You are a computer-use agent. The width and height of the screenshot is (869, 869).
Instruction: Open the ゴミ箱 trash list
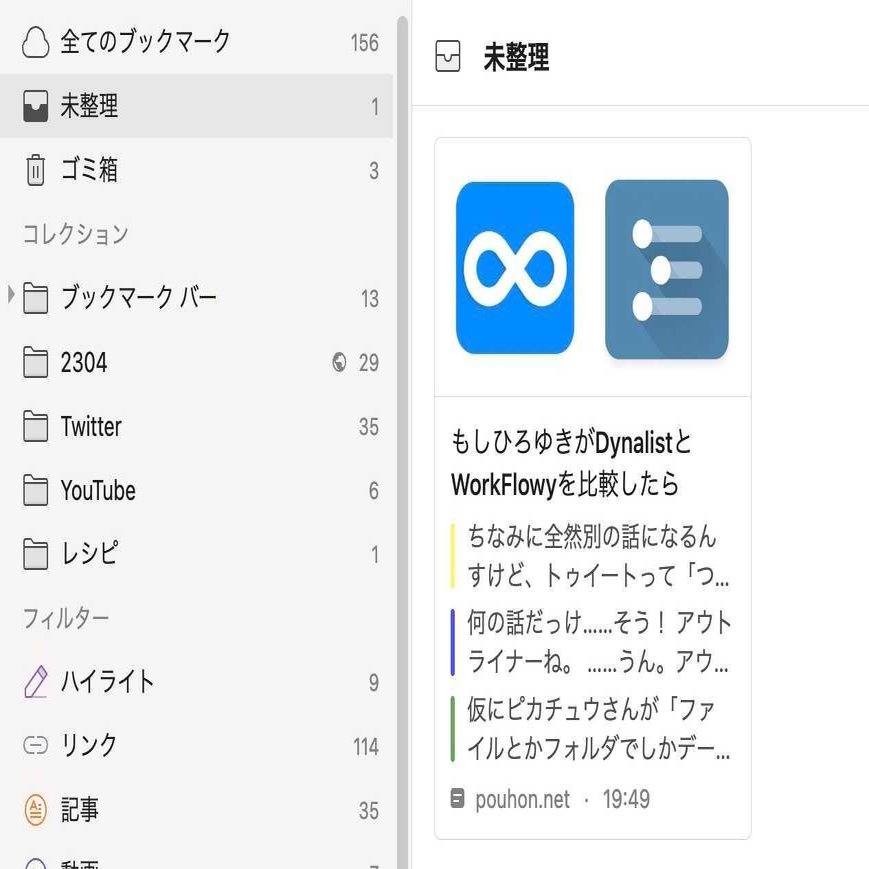point(196,170)
